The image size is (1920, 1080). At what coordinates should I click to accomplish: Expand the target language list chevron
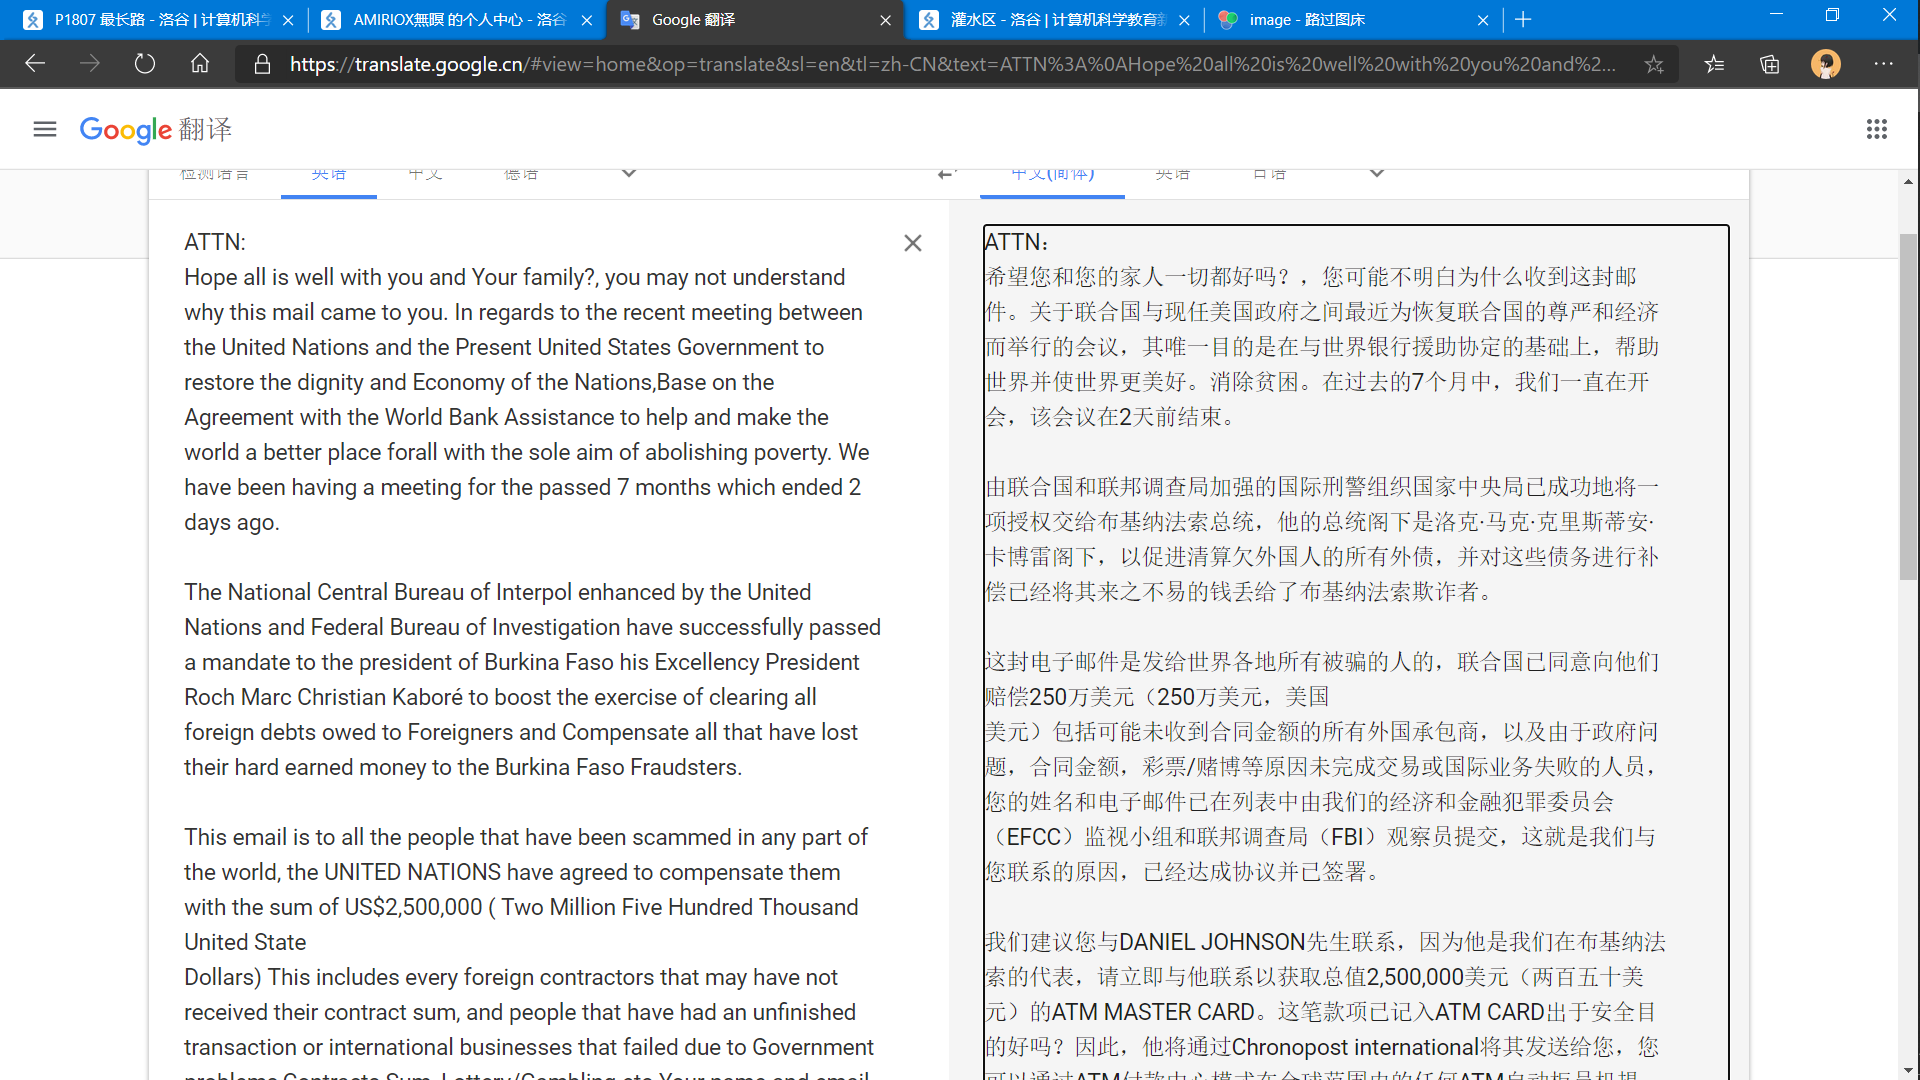pyautogui.click(x=1377, y=173)
